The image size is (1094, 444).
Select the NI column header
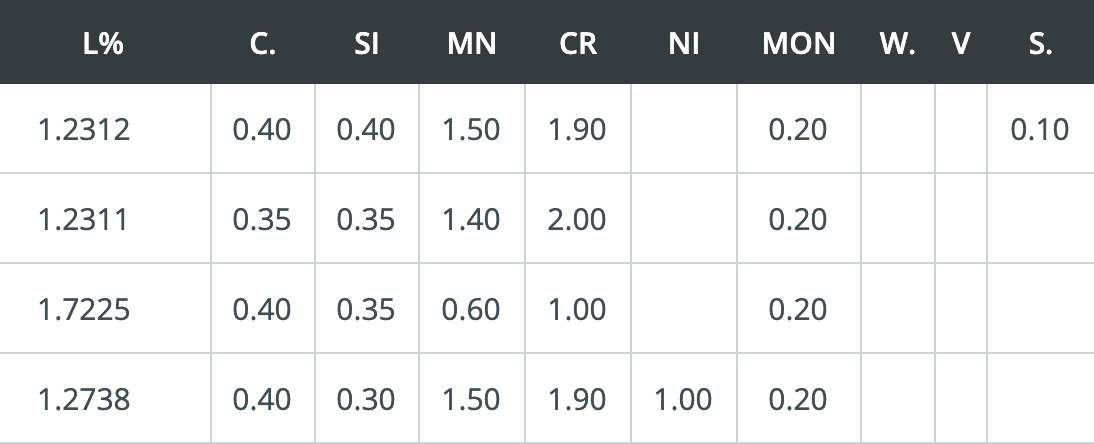pyautogui.click(x=684, y=44)
